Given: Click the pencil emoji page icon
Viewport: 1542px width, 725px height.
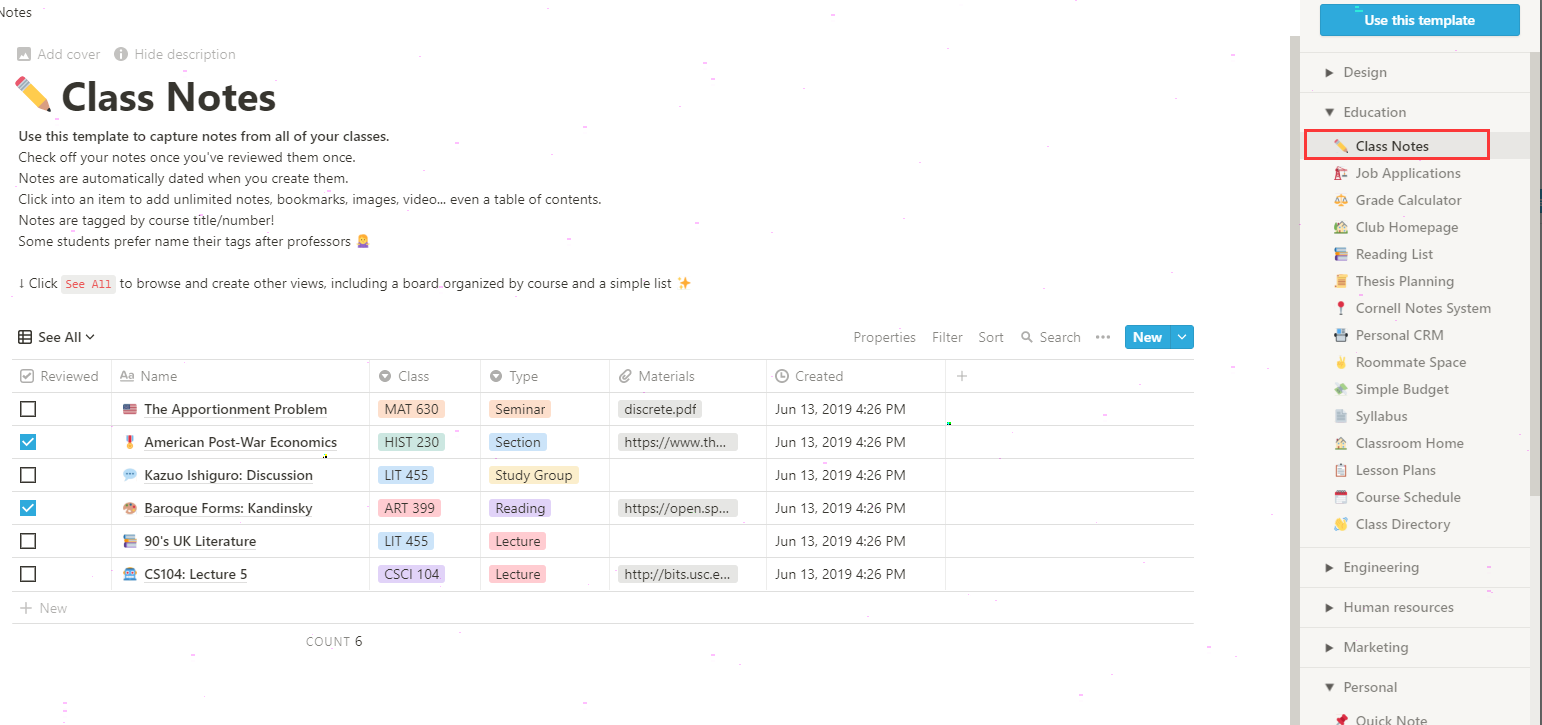Looking at the screenshot, I should (x=33, y=97).
